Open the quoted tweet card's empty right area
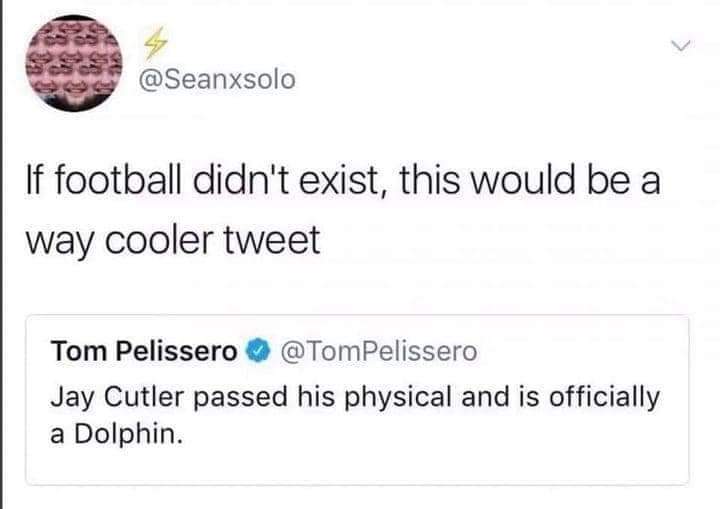The width and height of the screenshot is (720, 509). [x=500, y=440]
